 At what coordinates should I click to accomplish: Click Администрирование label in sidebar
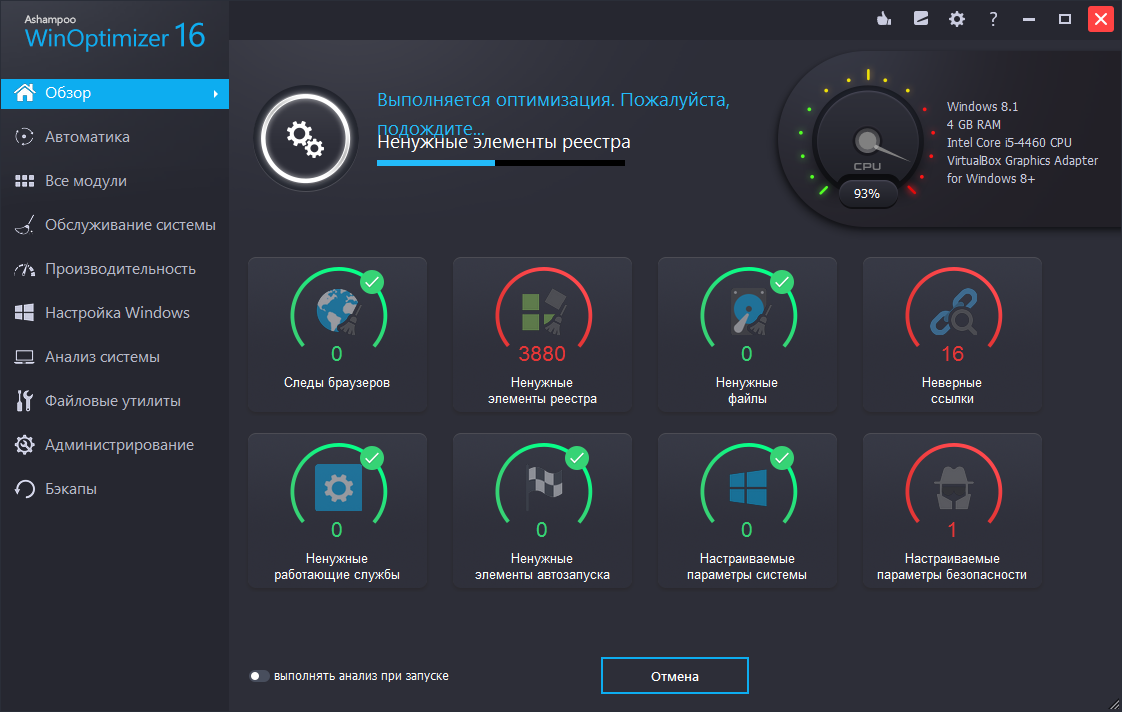tap(119, 445)
